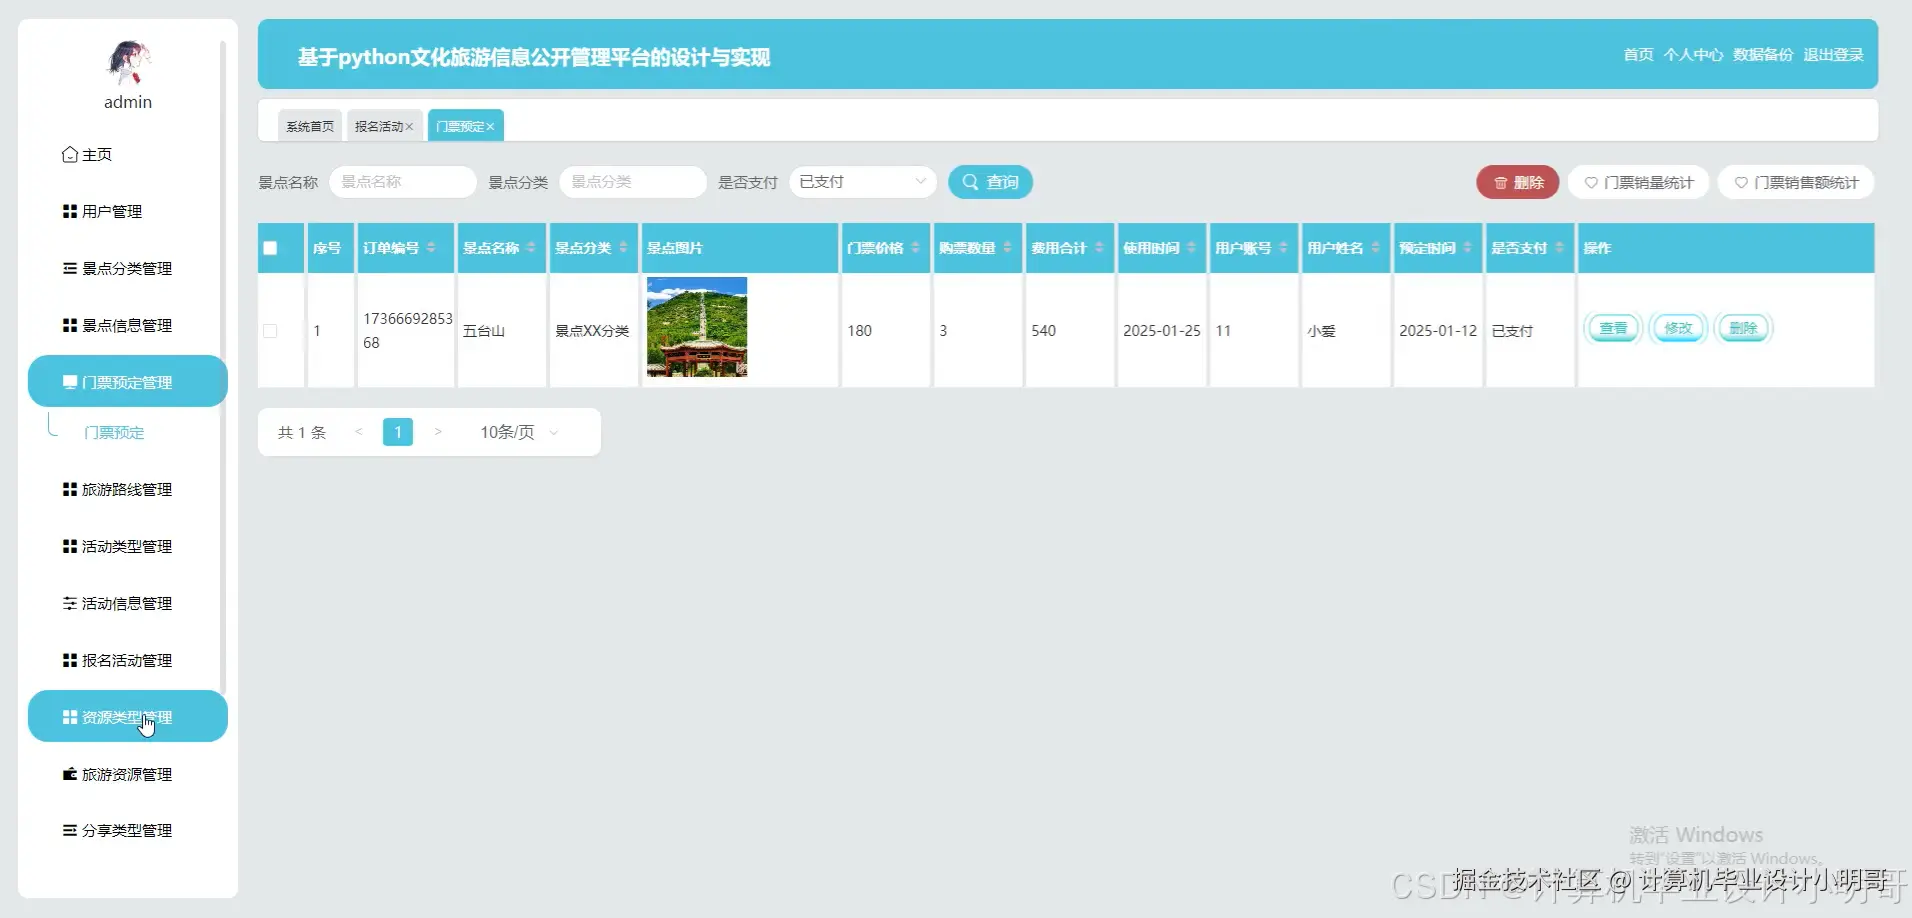This screenshot has height=918, width=1912.
Task: Open 首页 in the top header
Action: (1638, 55)
